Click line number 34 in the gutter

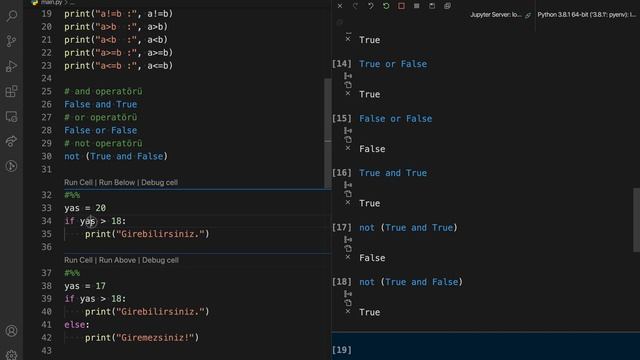47,221
